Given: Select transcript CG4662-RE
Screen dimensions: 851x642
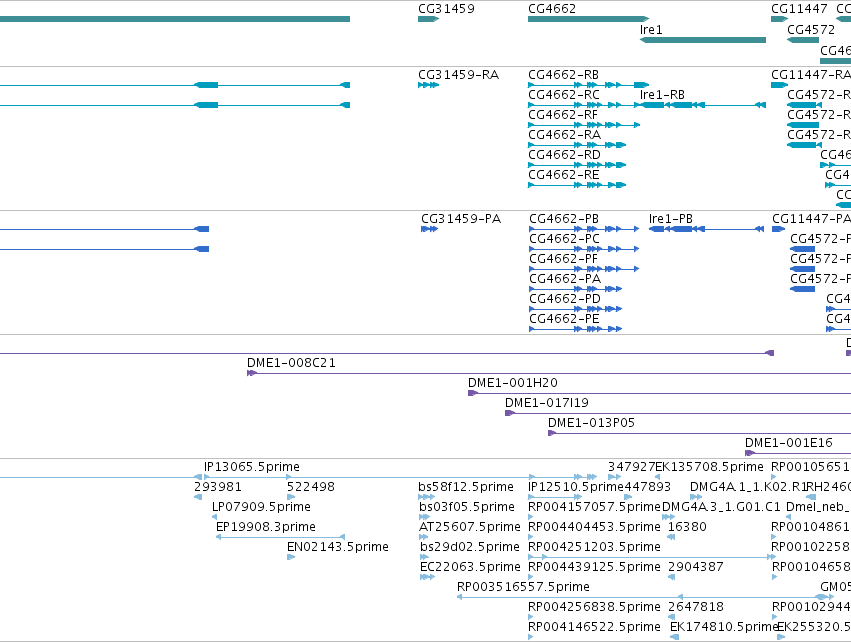Looking at the screenshot, I should pos(564,175).
